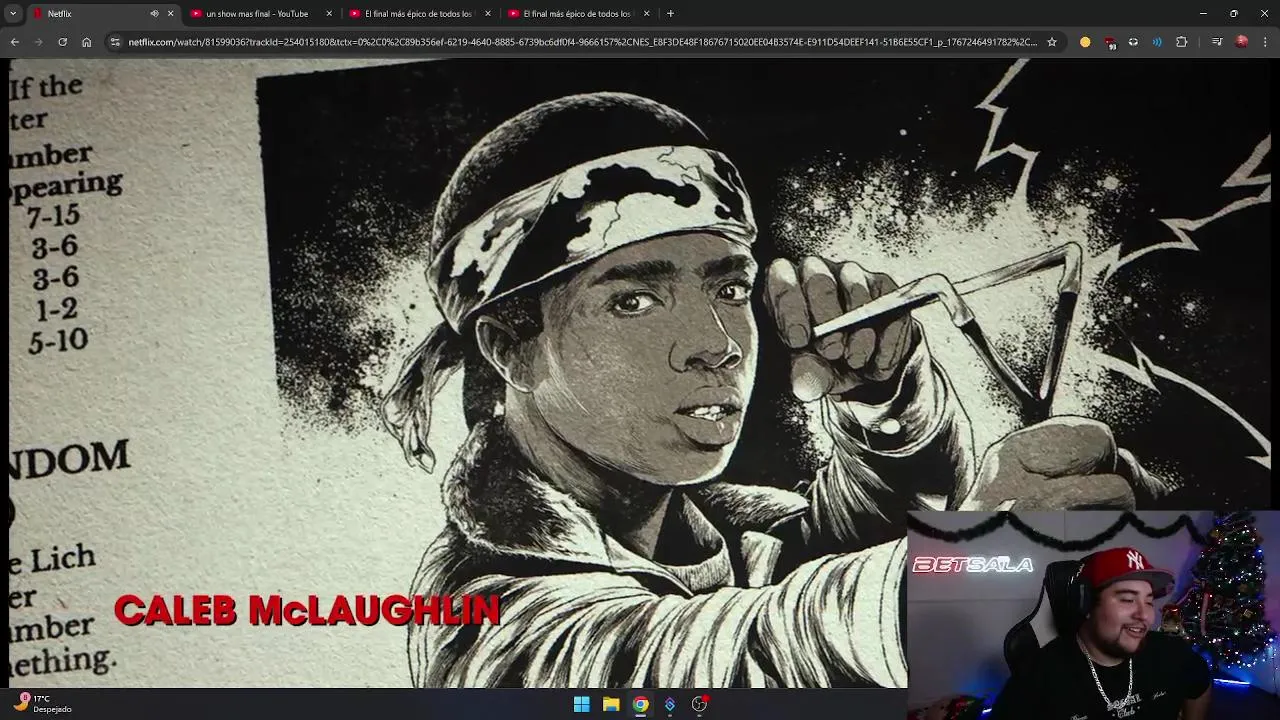
Task: Mute audio on the Netflix tab
Action: pyautogui.click(x=154, y=14)
